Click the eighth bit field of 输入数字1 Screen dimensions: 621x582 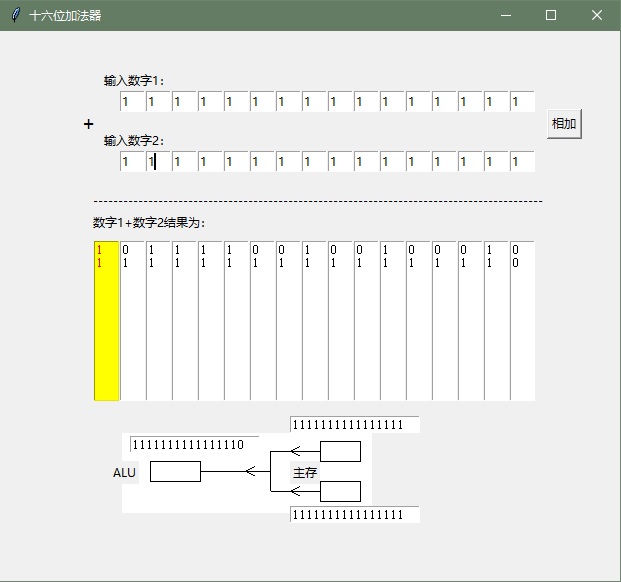tap(314, 101)
